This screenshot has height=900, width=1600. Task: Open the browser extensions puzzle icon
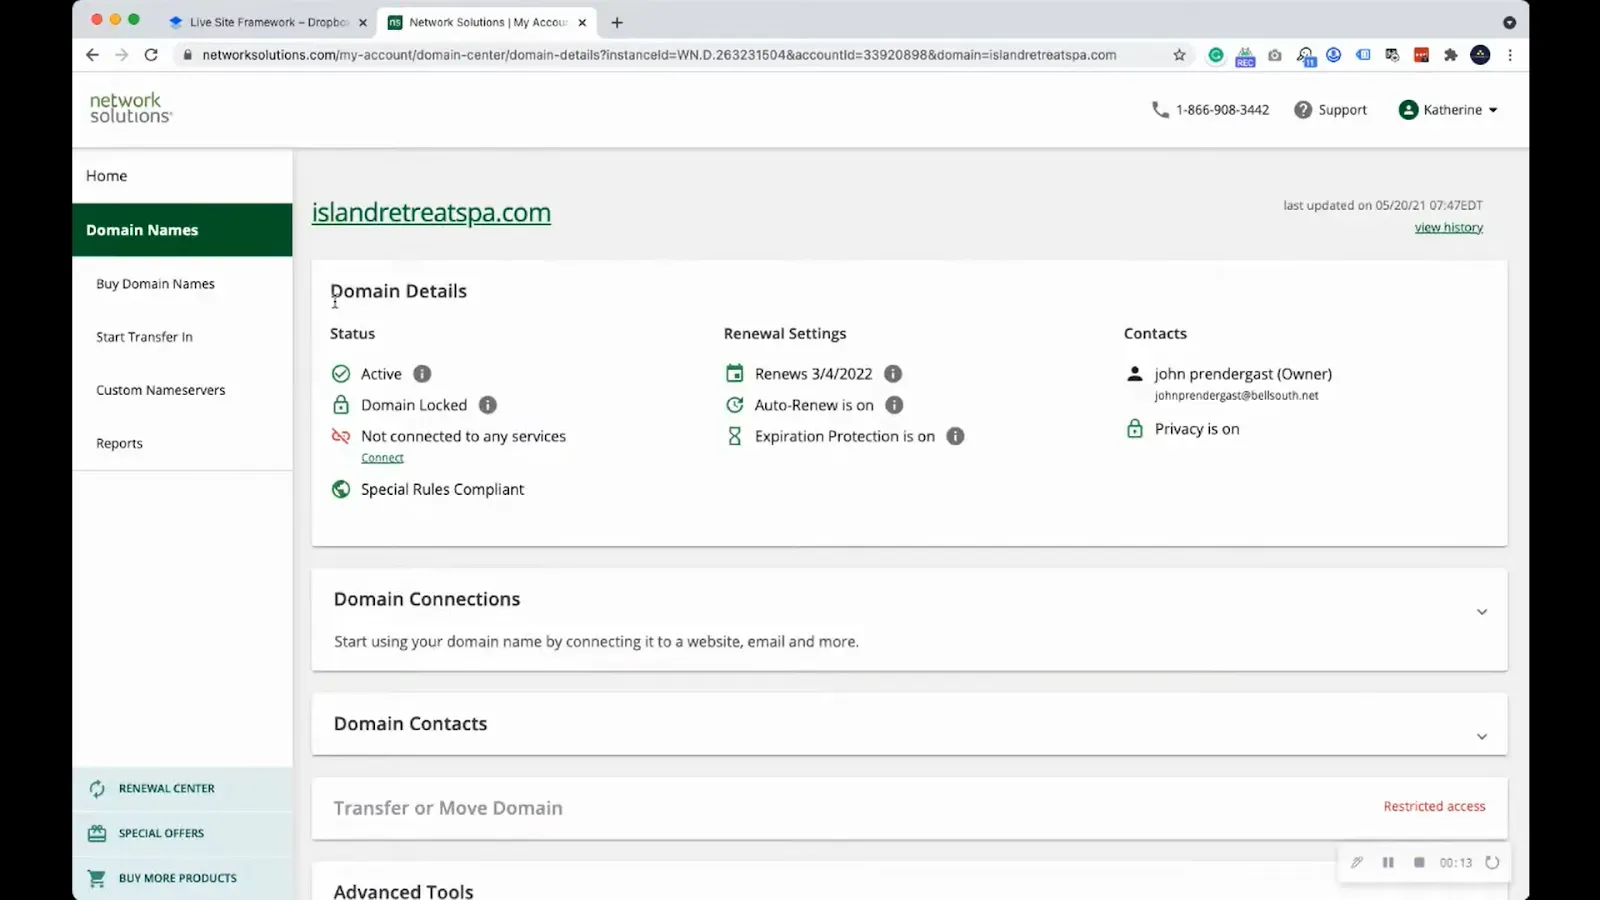[1450, 55]
